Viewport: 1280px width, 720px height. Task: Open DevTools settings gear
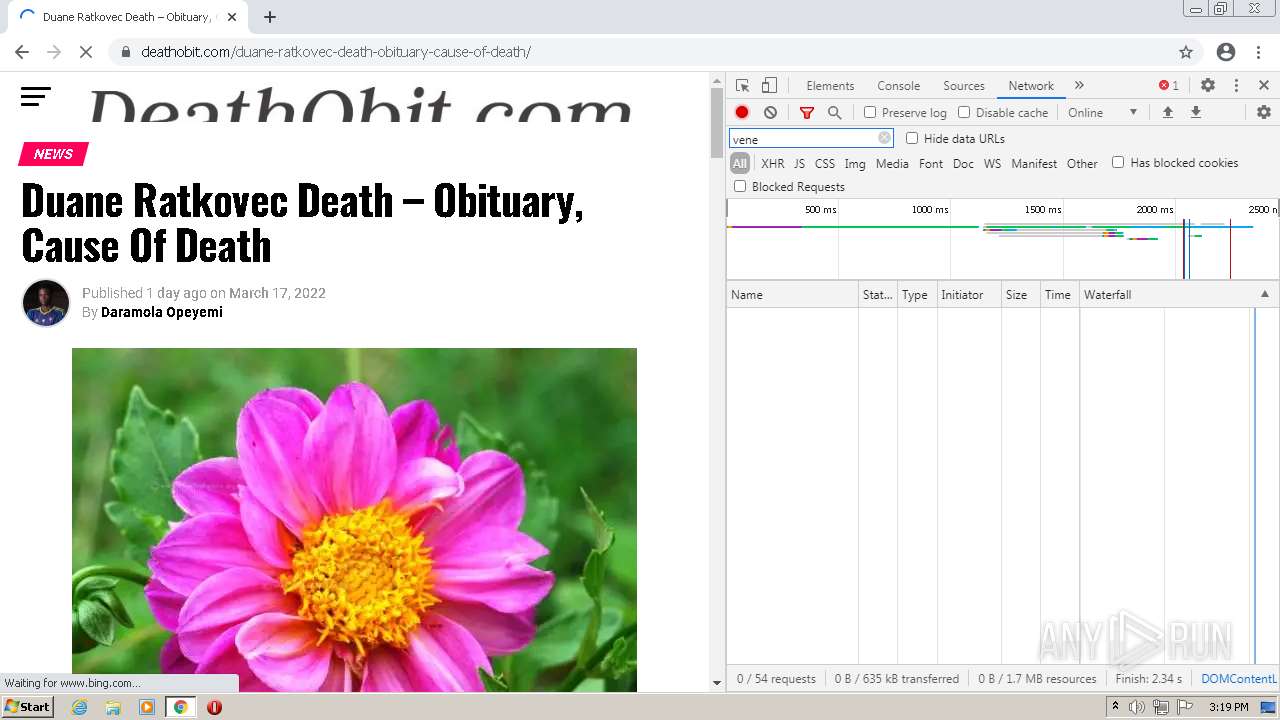coord(1208,86)
